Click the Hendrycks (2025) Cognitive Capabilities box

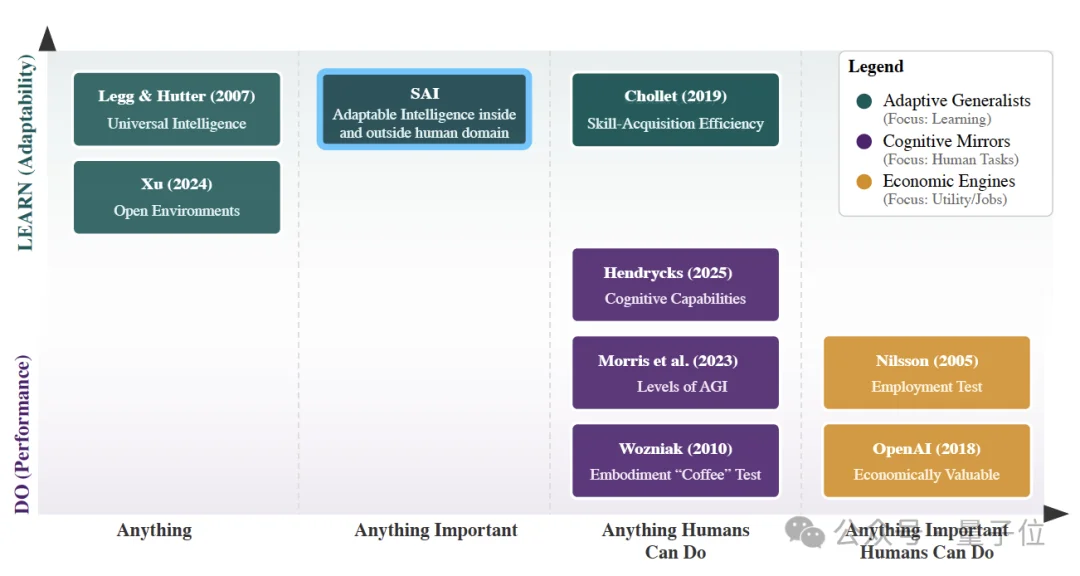(675, 285)
